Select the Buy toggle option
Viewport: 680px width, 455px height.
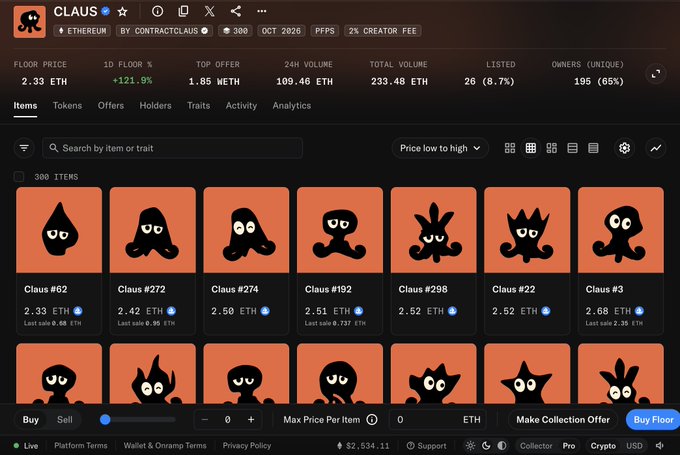pos(31,419)
